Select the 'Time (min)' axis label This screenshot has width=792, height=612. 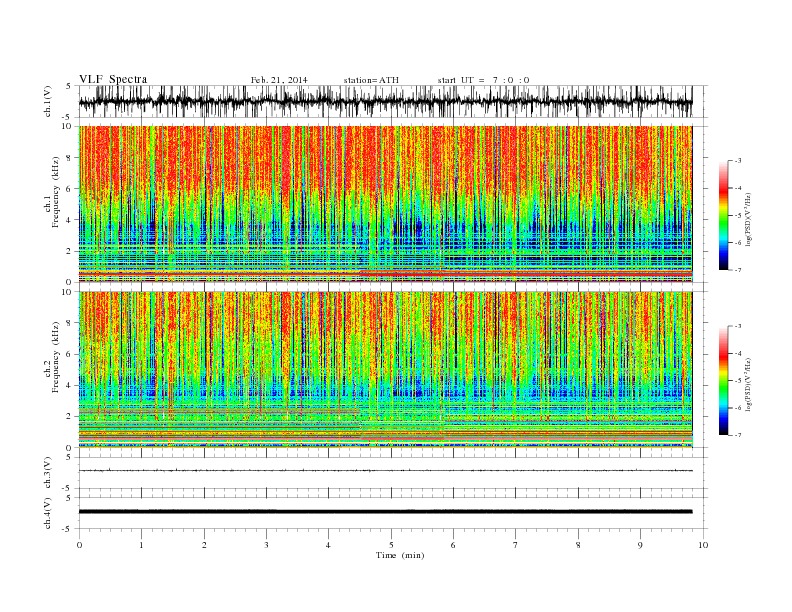(x=400, y=555)
